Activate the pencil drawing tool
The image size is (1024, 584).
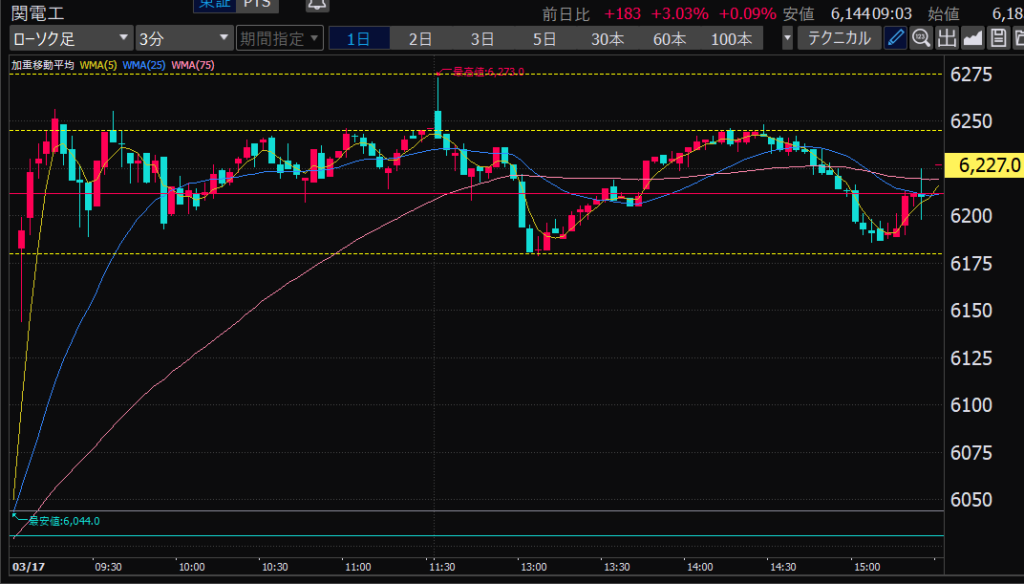(x=895, y=39)
